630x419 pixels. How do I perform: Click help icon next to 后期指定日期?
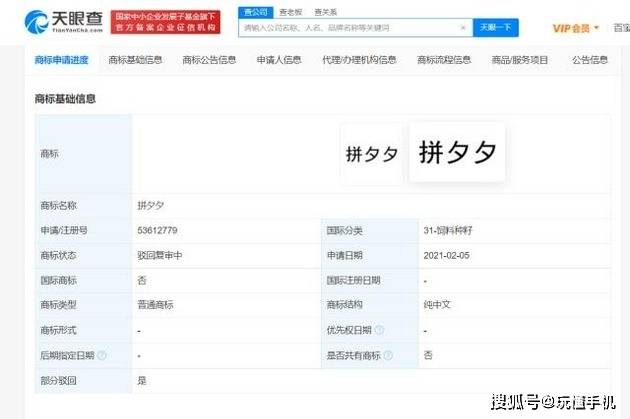[x=101, y=355]
